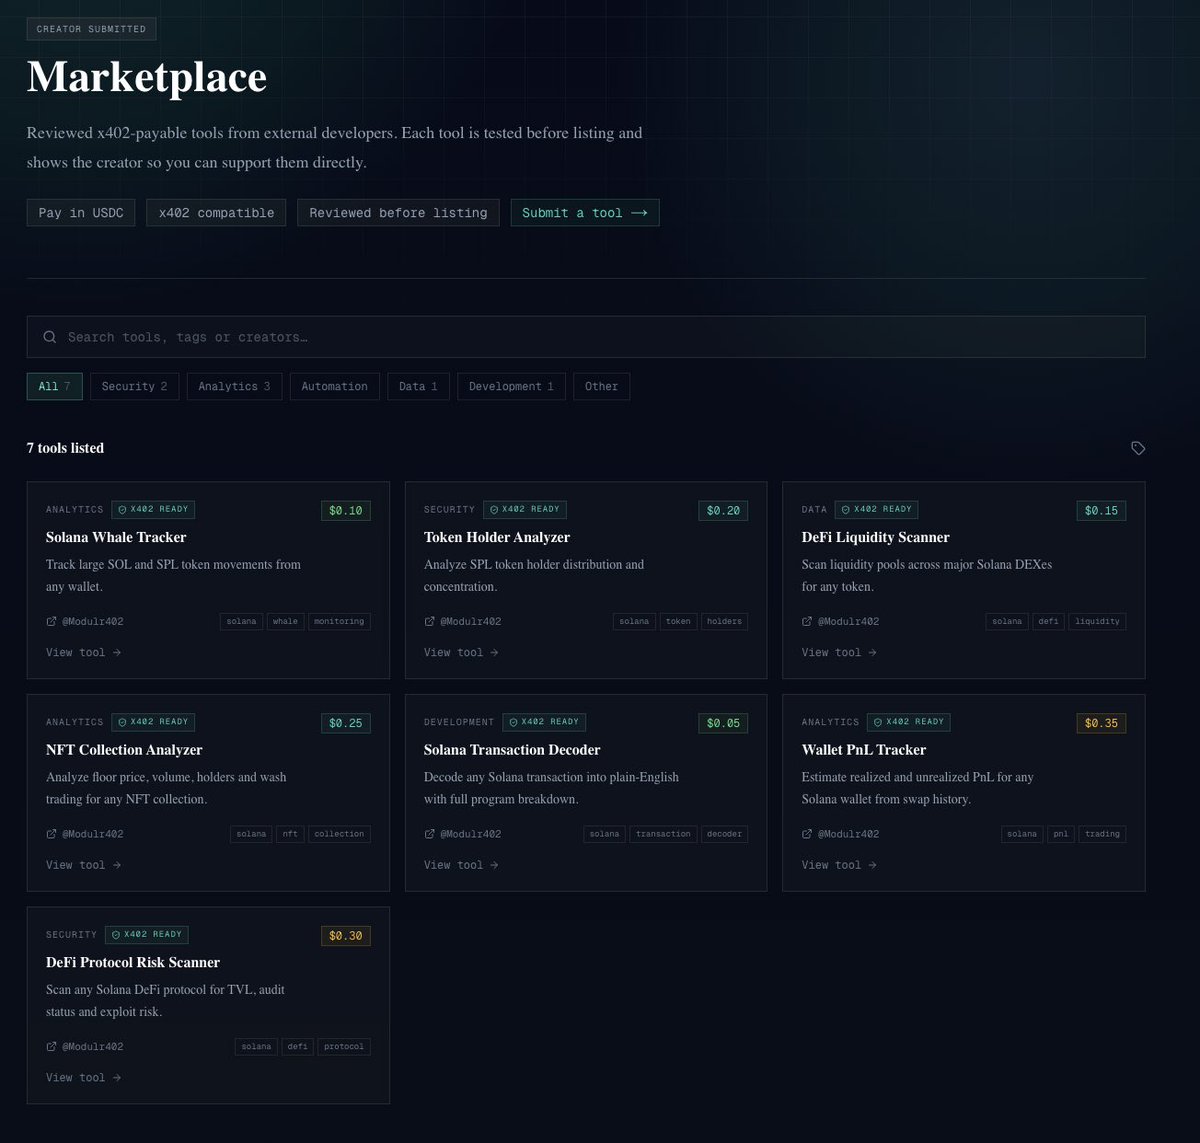Click X402 READY badge on Solana Whale Tracker

click(x=153, y=509)
